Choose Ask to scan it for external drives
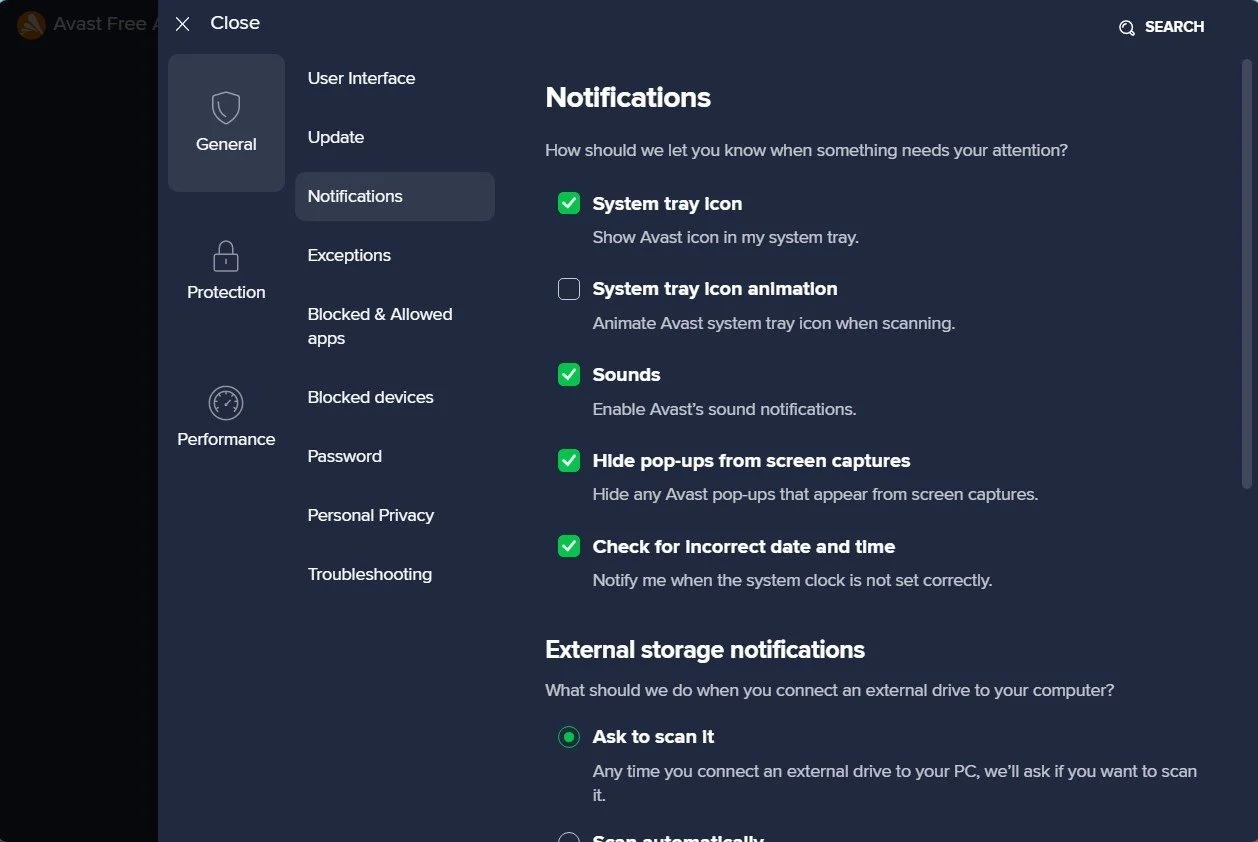1258x842 pixels. pyautogui.click(x=568, y=737)
